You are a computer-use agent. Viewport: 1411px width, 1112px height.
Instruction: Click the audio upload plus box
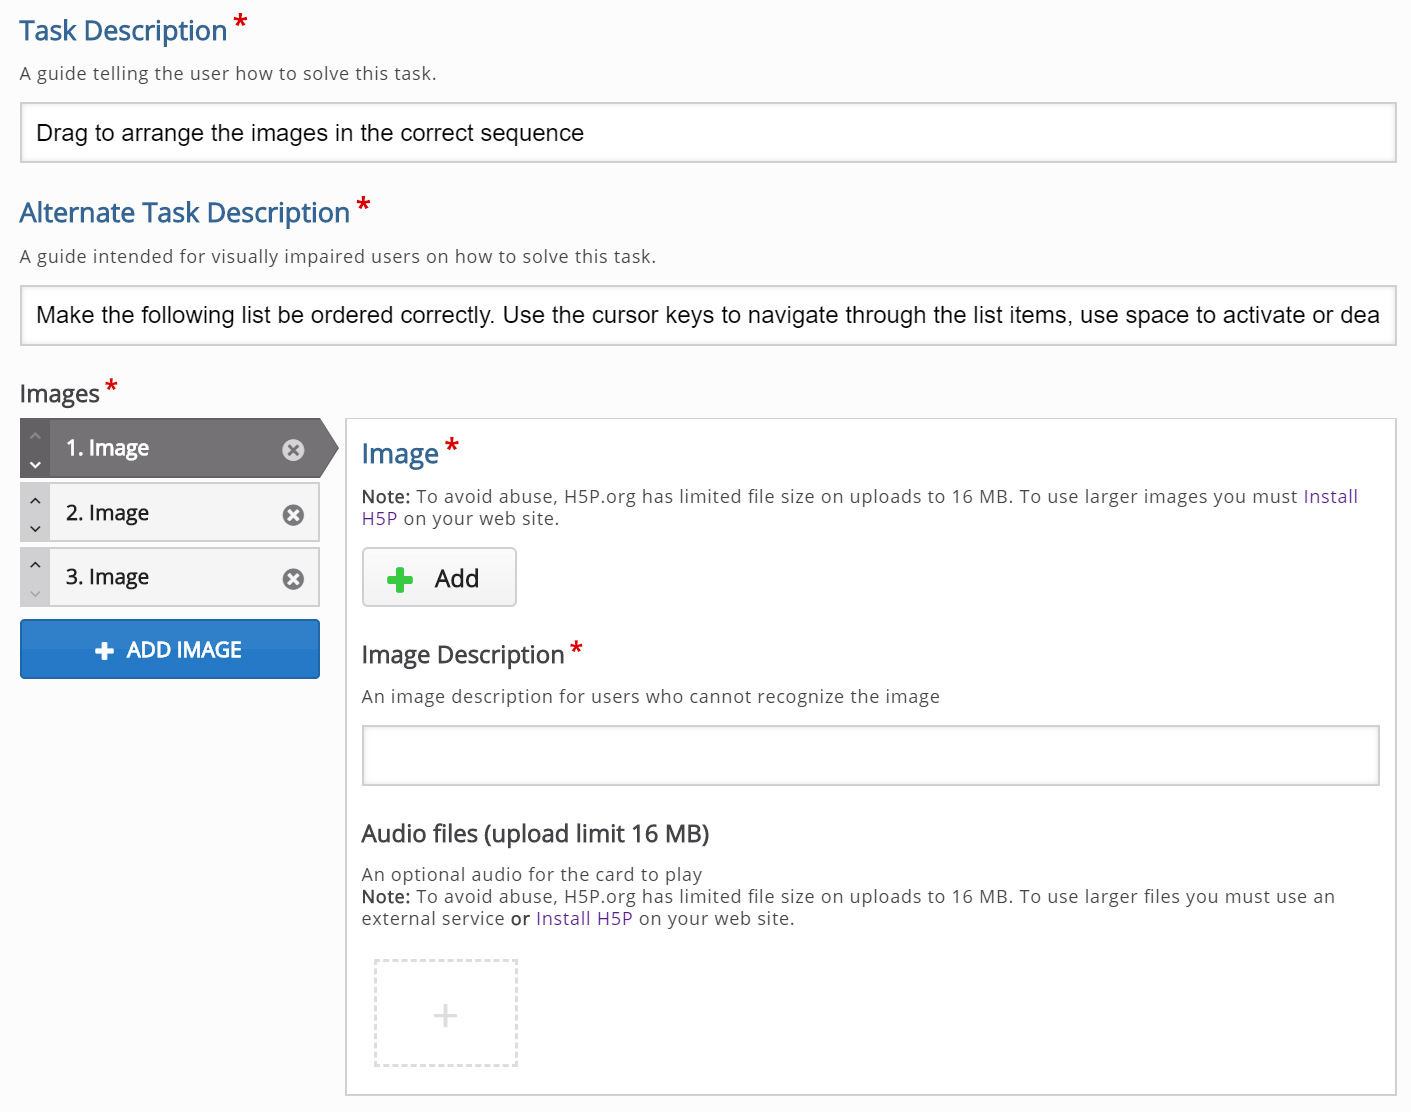pos(446,1014)
